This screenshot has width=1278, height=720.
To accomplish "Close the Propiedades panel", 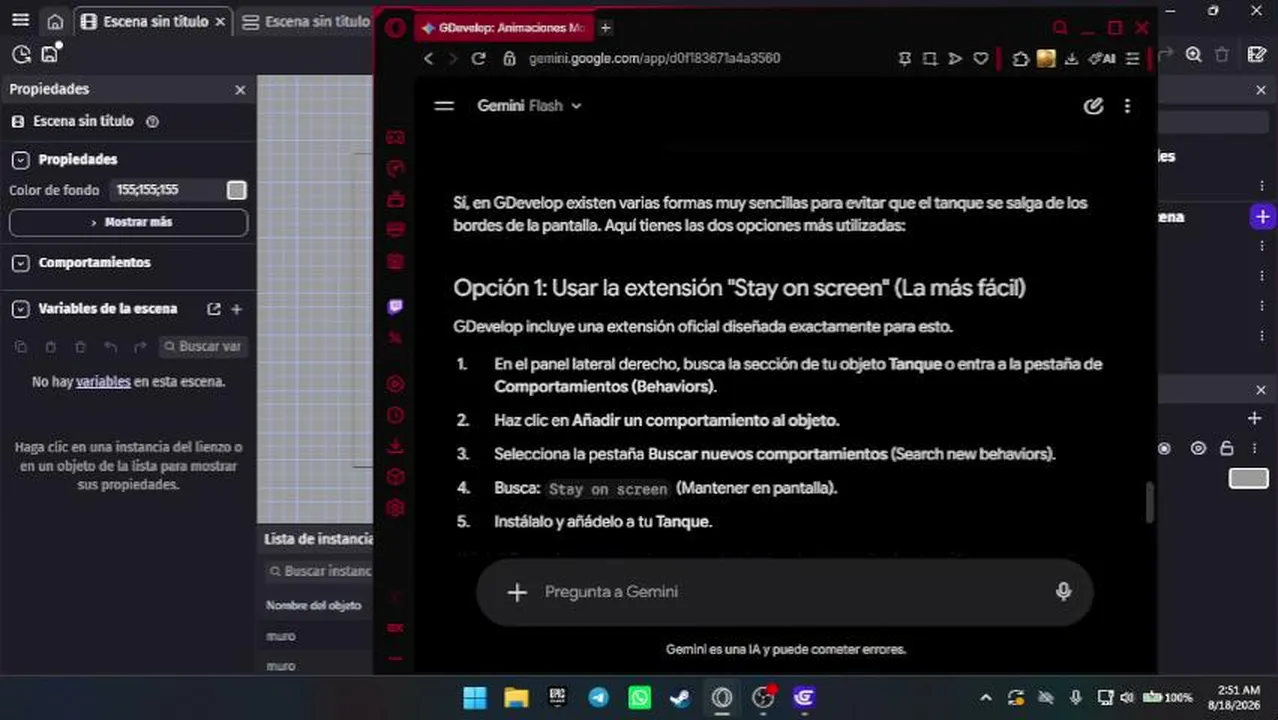I will (240, 90).
